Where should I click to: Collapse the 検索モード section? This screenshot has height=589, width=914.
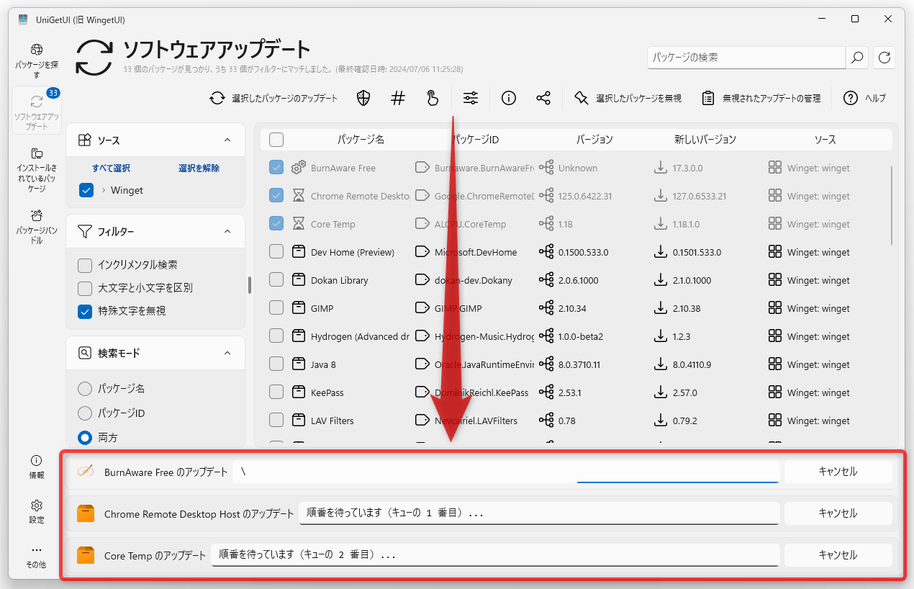click(x=227, y=353)
